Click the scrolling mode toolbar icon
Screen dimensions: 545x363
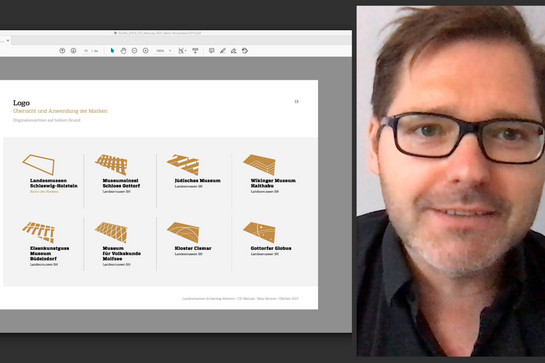(x=195, y=51)
